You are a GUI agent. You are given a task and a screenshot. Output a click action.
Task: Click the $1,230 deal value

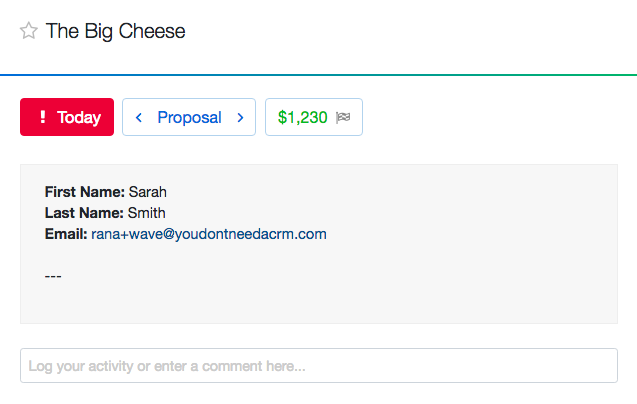[x=303, y=118]
